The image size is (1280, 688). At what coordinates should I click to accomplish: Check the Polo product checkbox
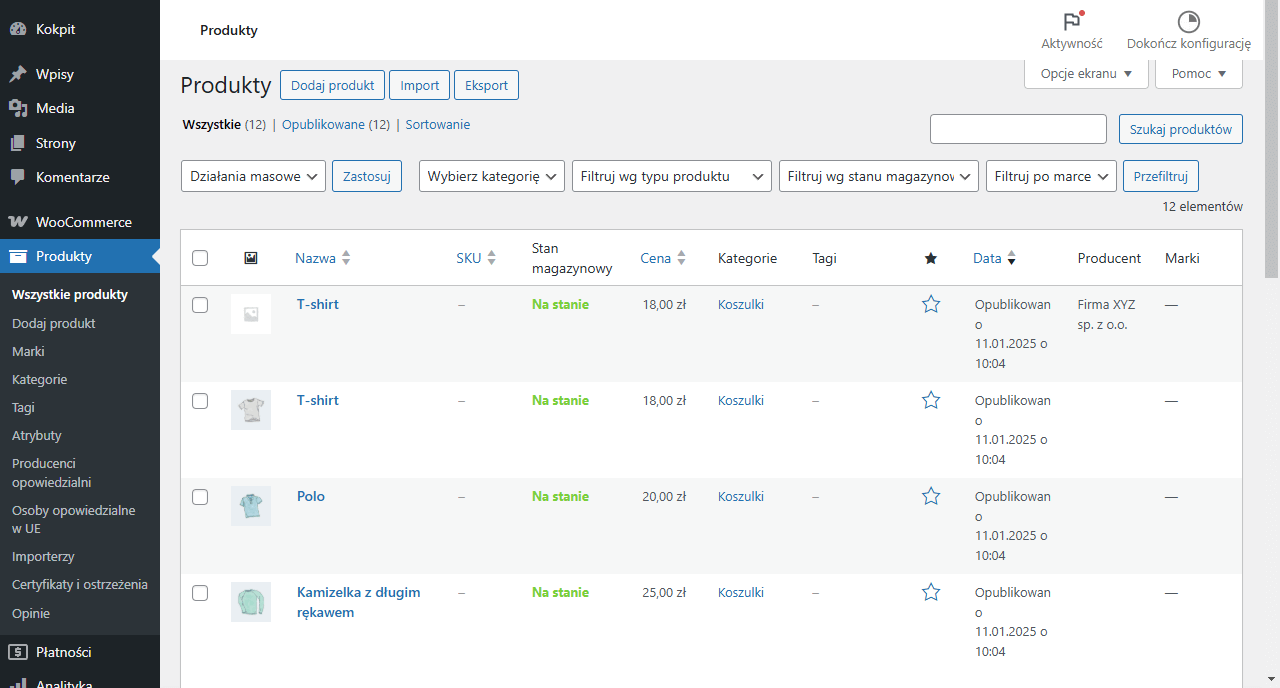click(x=200, y=497)
